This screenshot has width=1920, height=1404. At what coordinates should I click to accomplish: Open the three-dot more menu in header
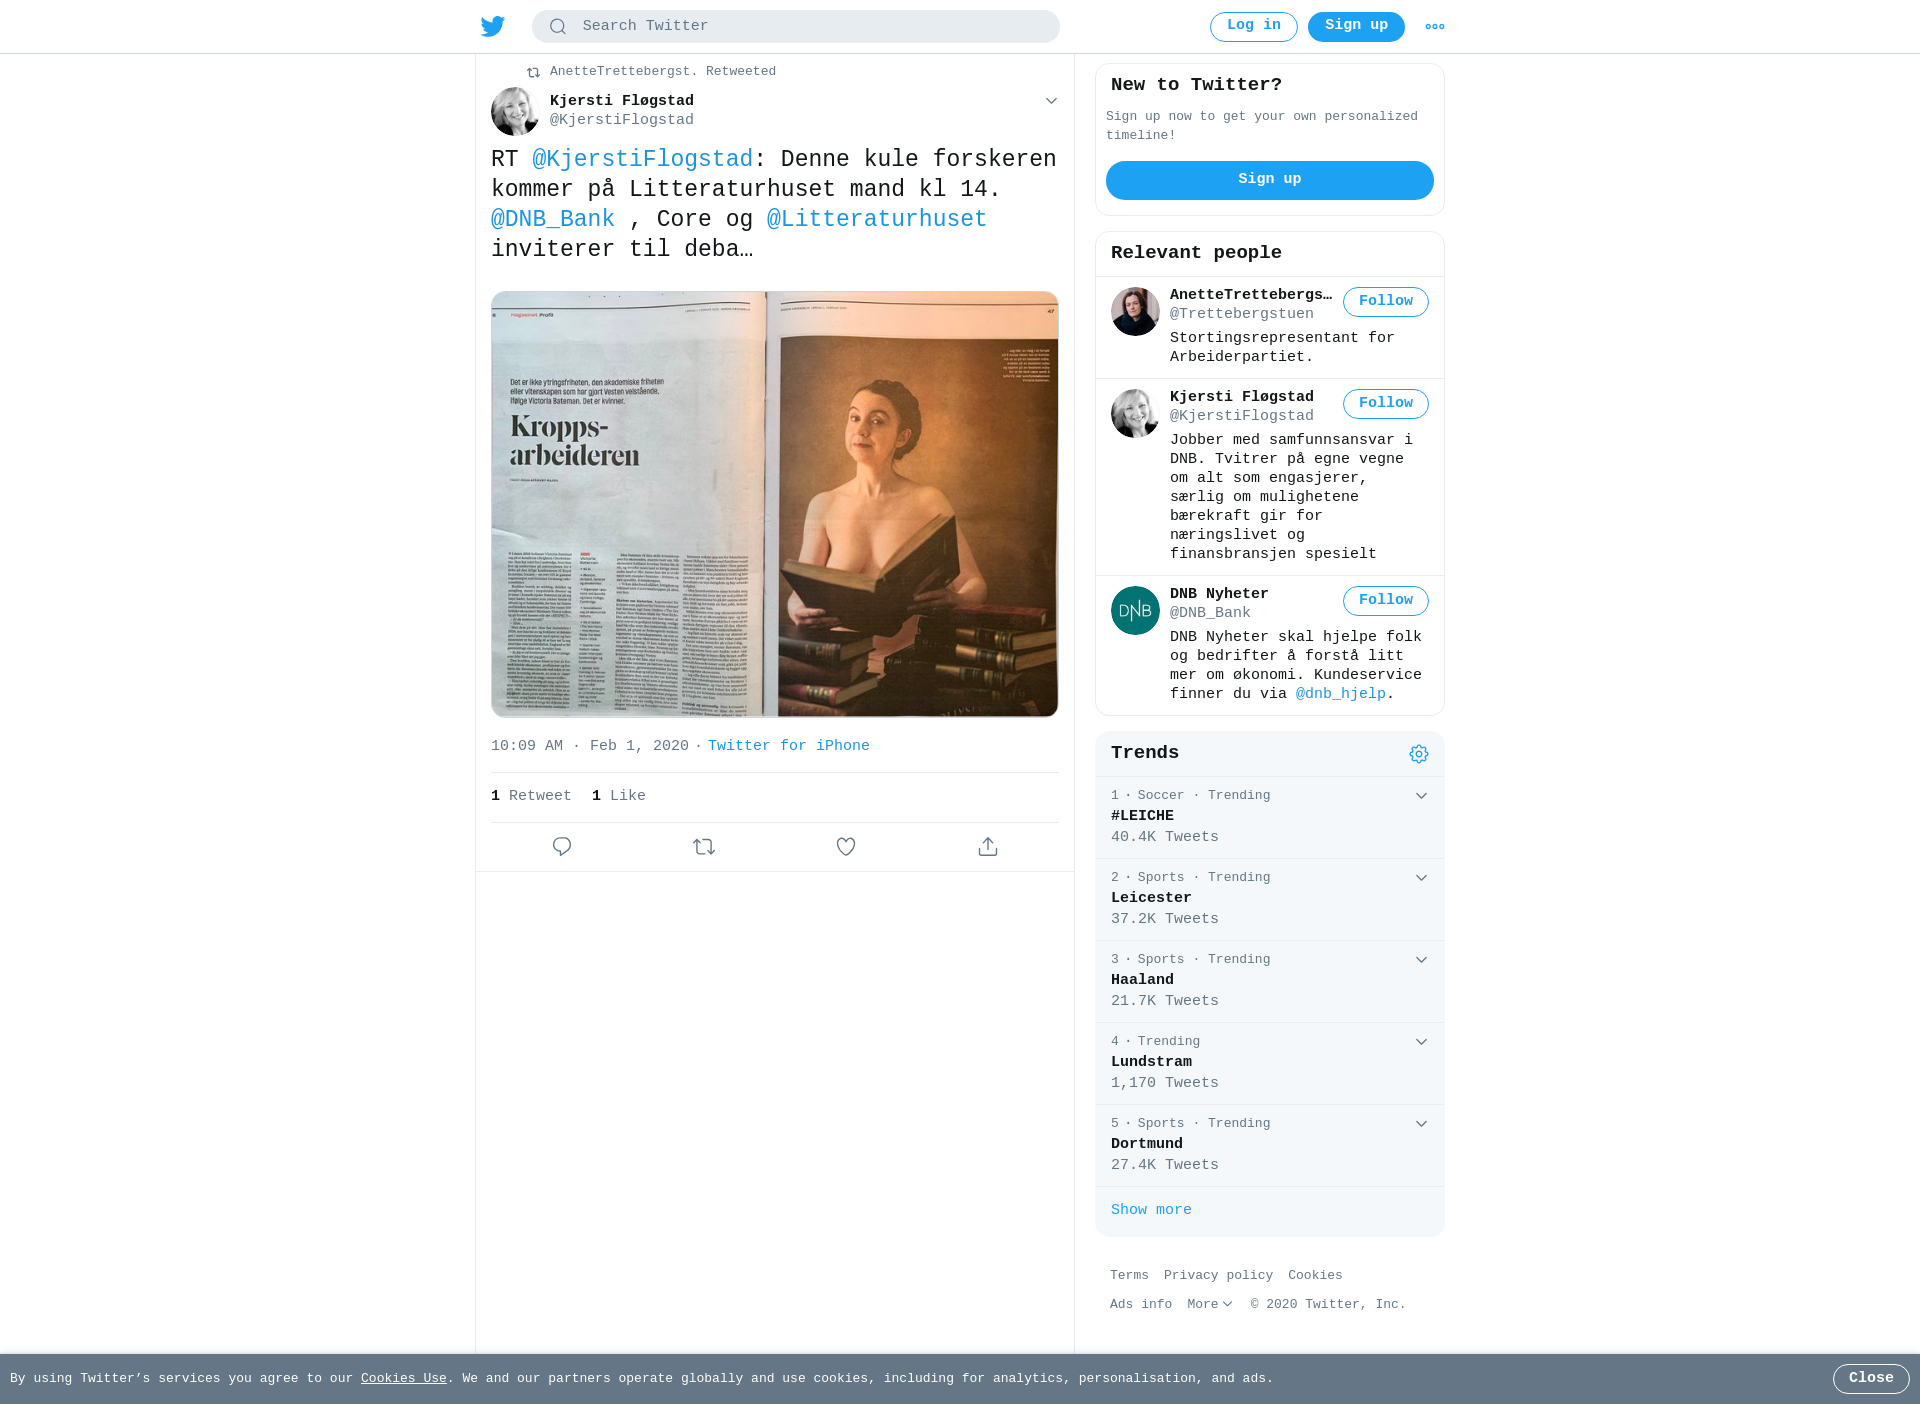[1435, 27]
